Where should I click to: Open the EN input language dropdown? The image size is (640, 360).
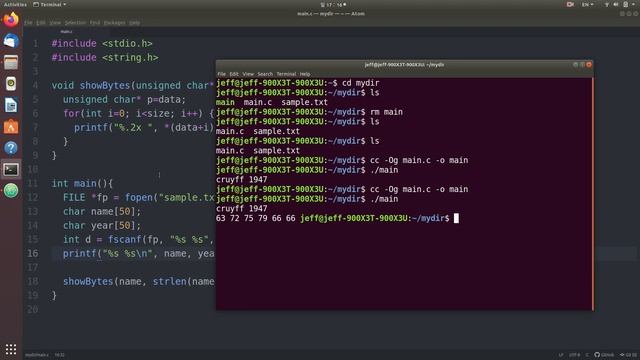point(588,4)
